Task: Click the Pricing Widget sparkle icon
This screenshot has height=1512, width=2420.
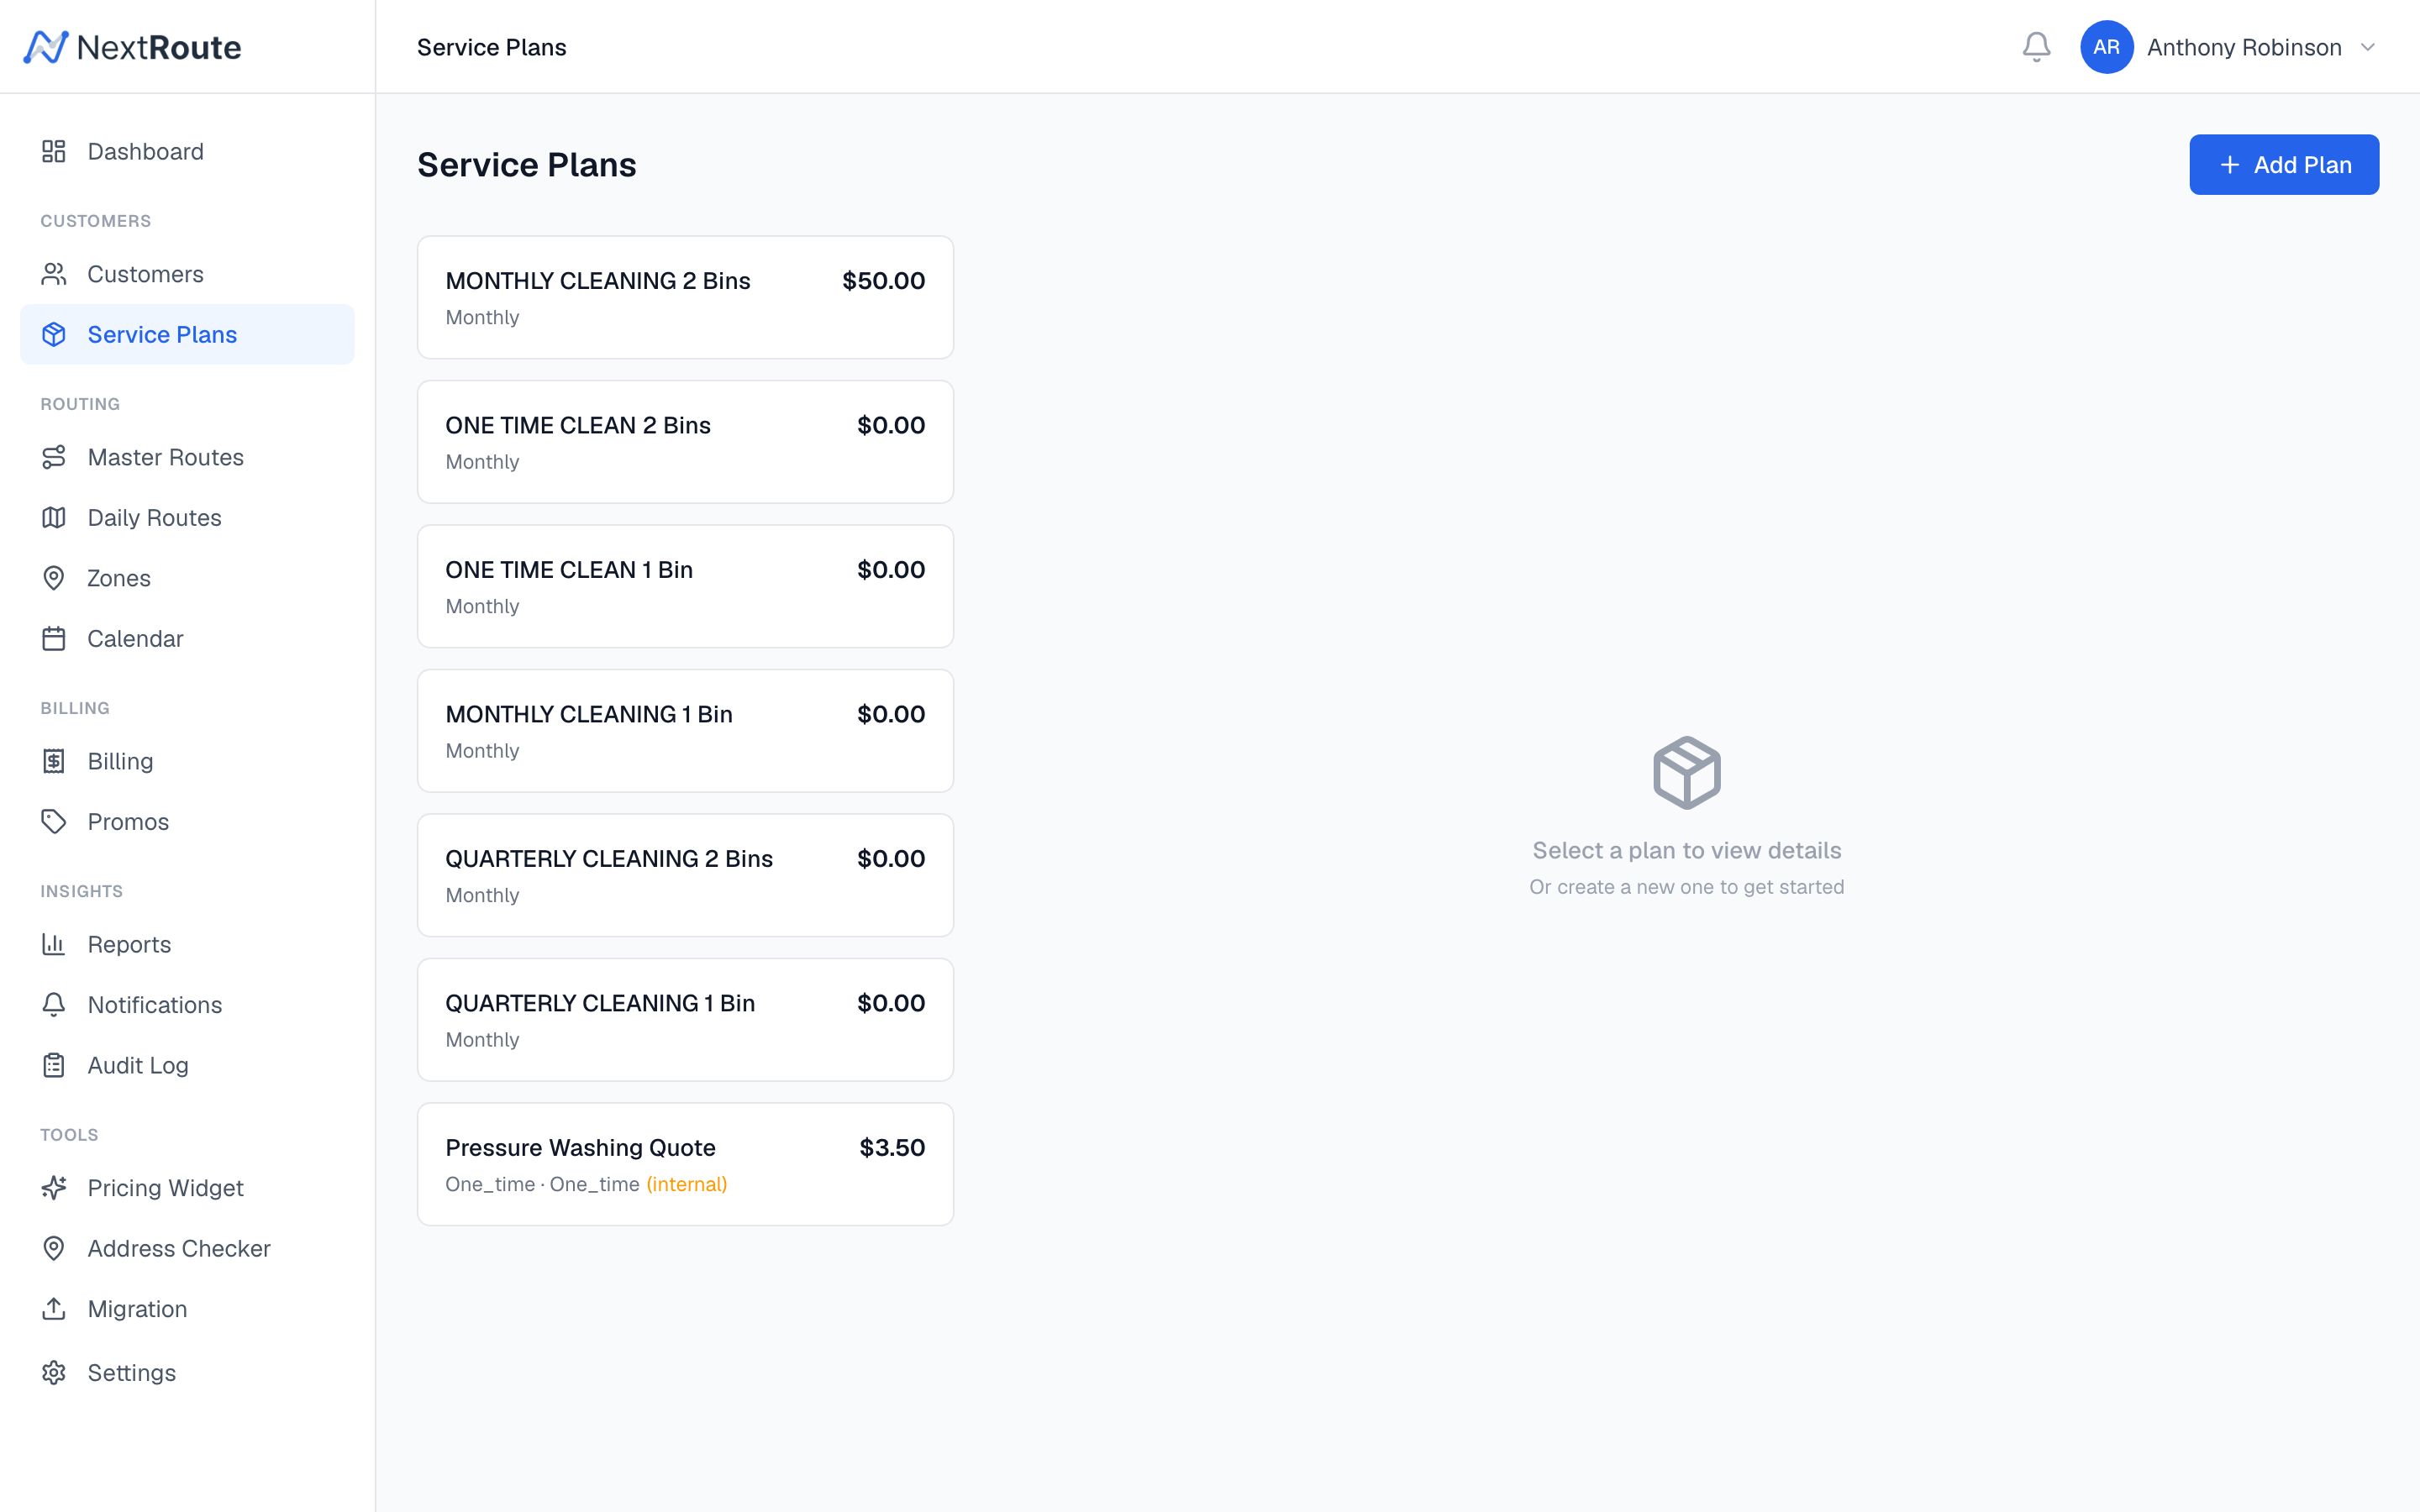Action: click(x=54, y=1188)
